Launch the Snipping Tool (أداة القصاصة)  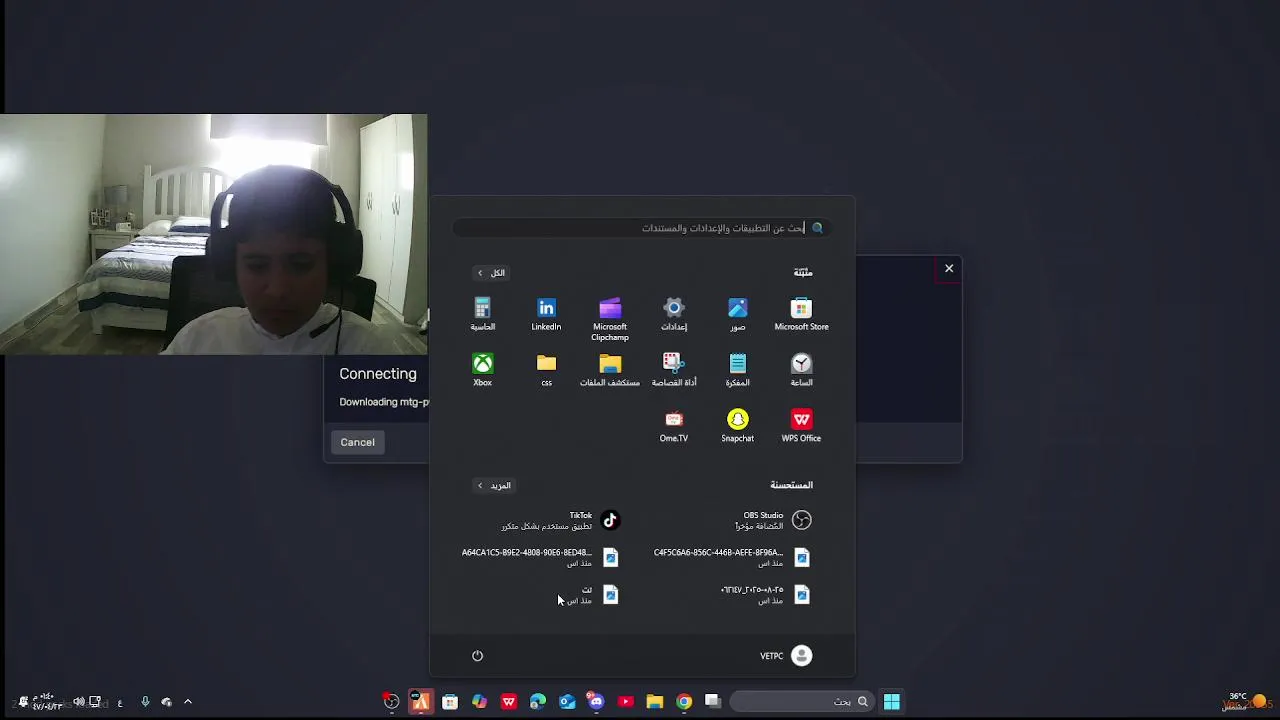[x=674, y=370]
